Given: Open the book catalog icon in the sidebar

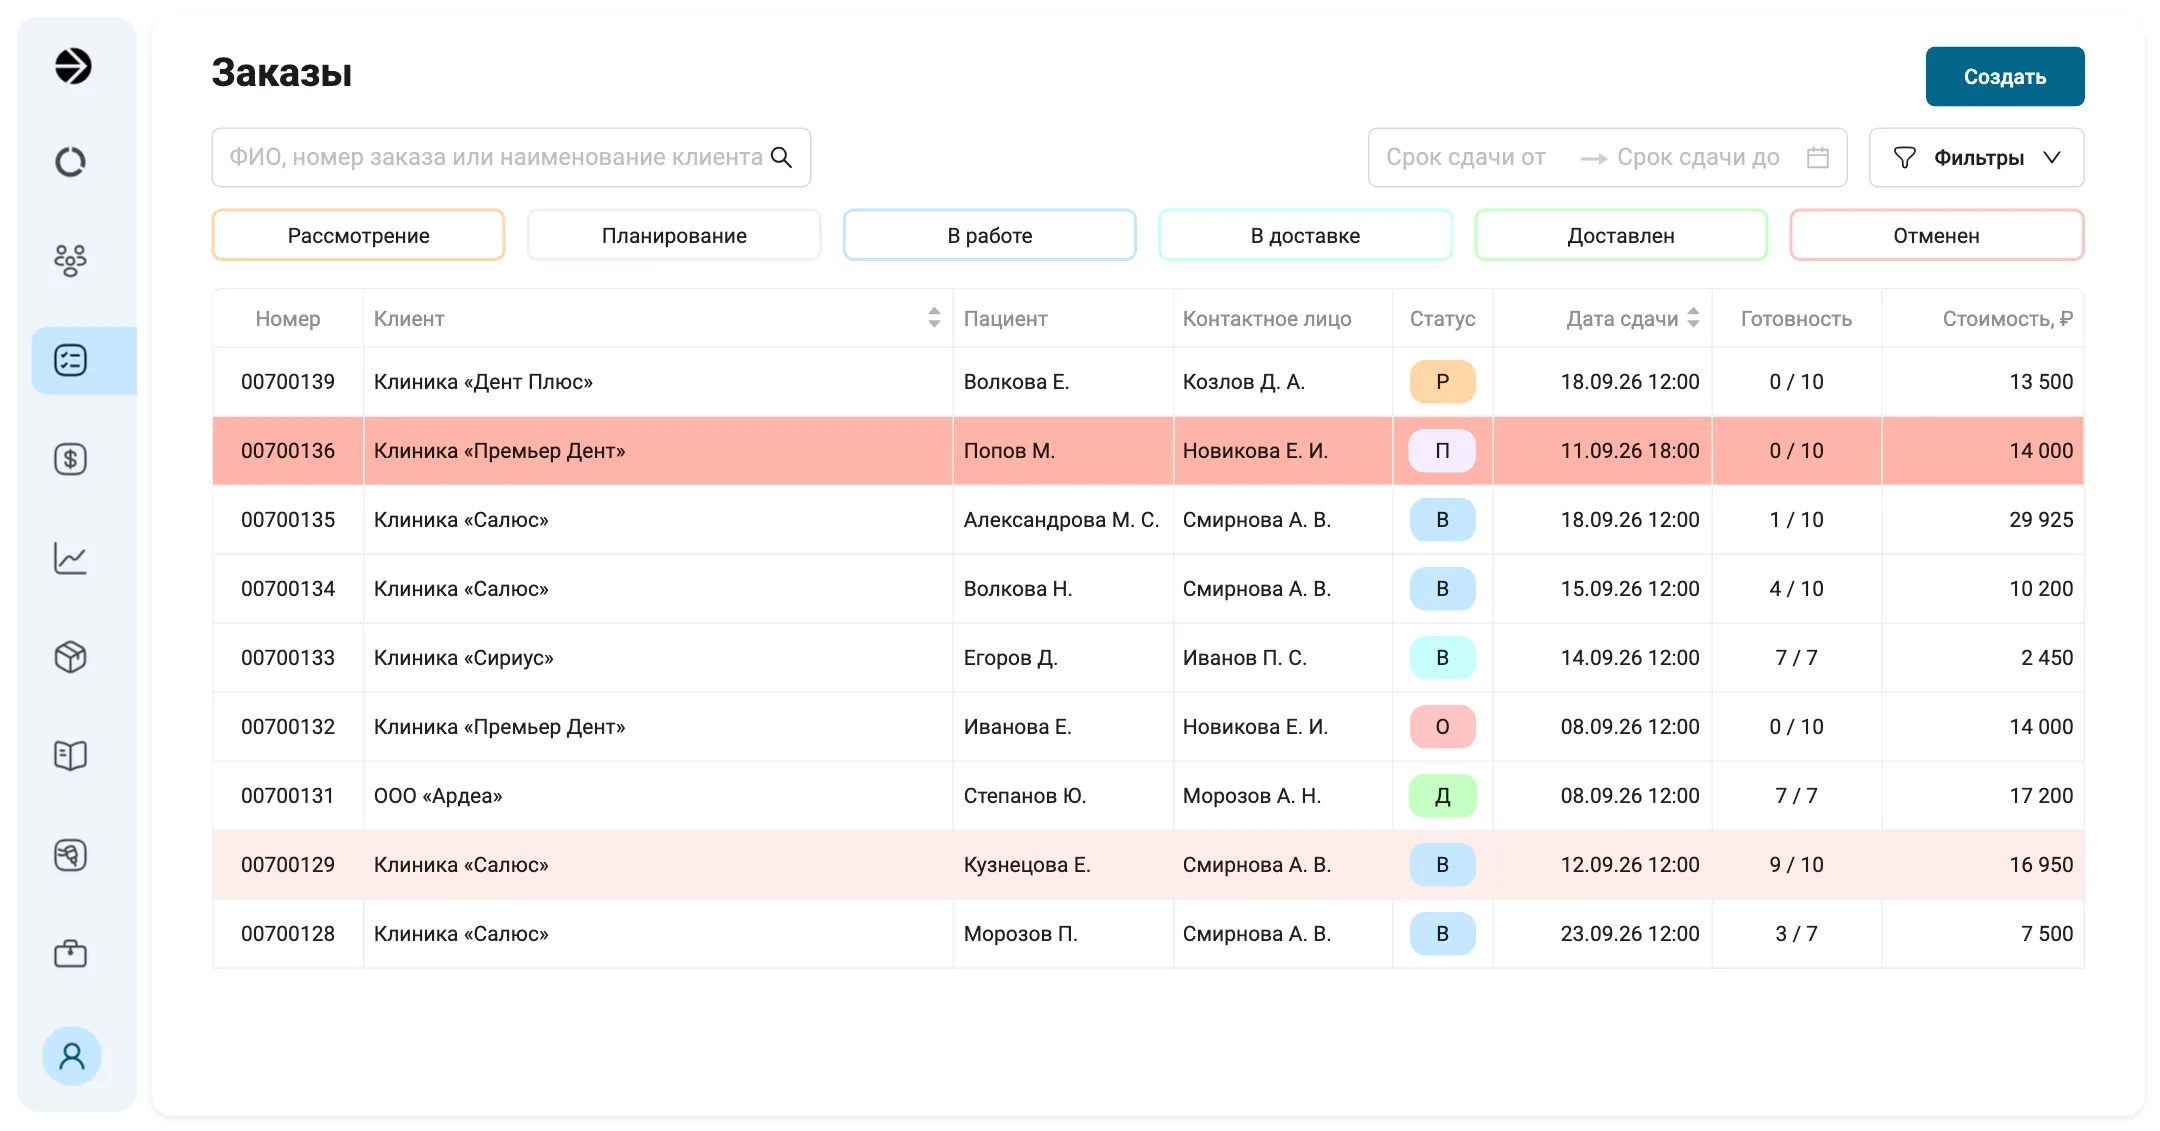Looking at the screenshot, I should pos(70,756).
